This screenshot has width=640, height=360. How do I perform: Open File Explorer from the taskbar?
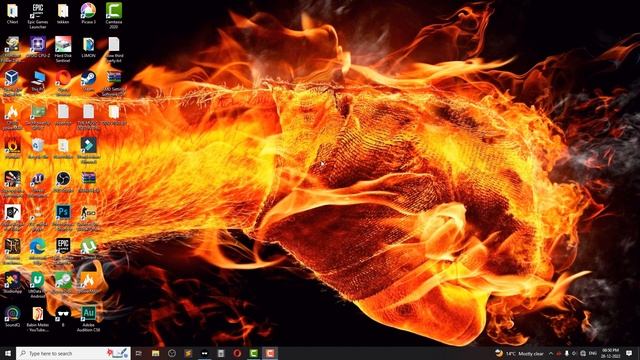pos(156,353)
